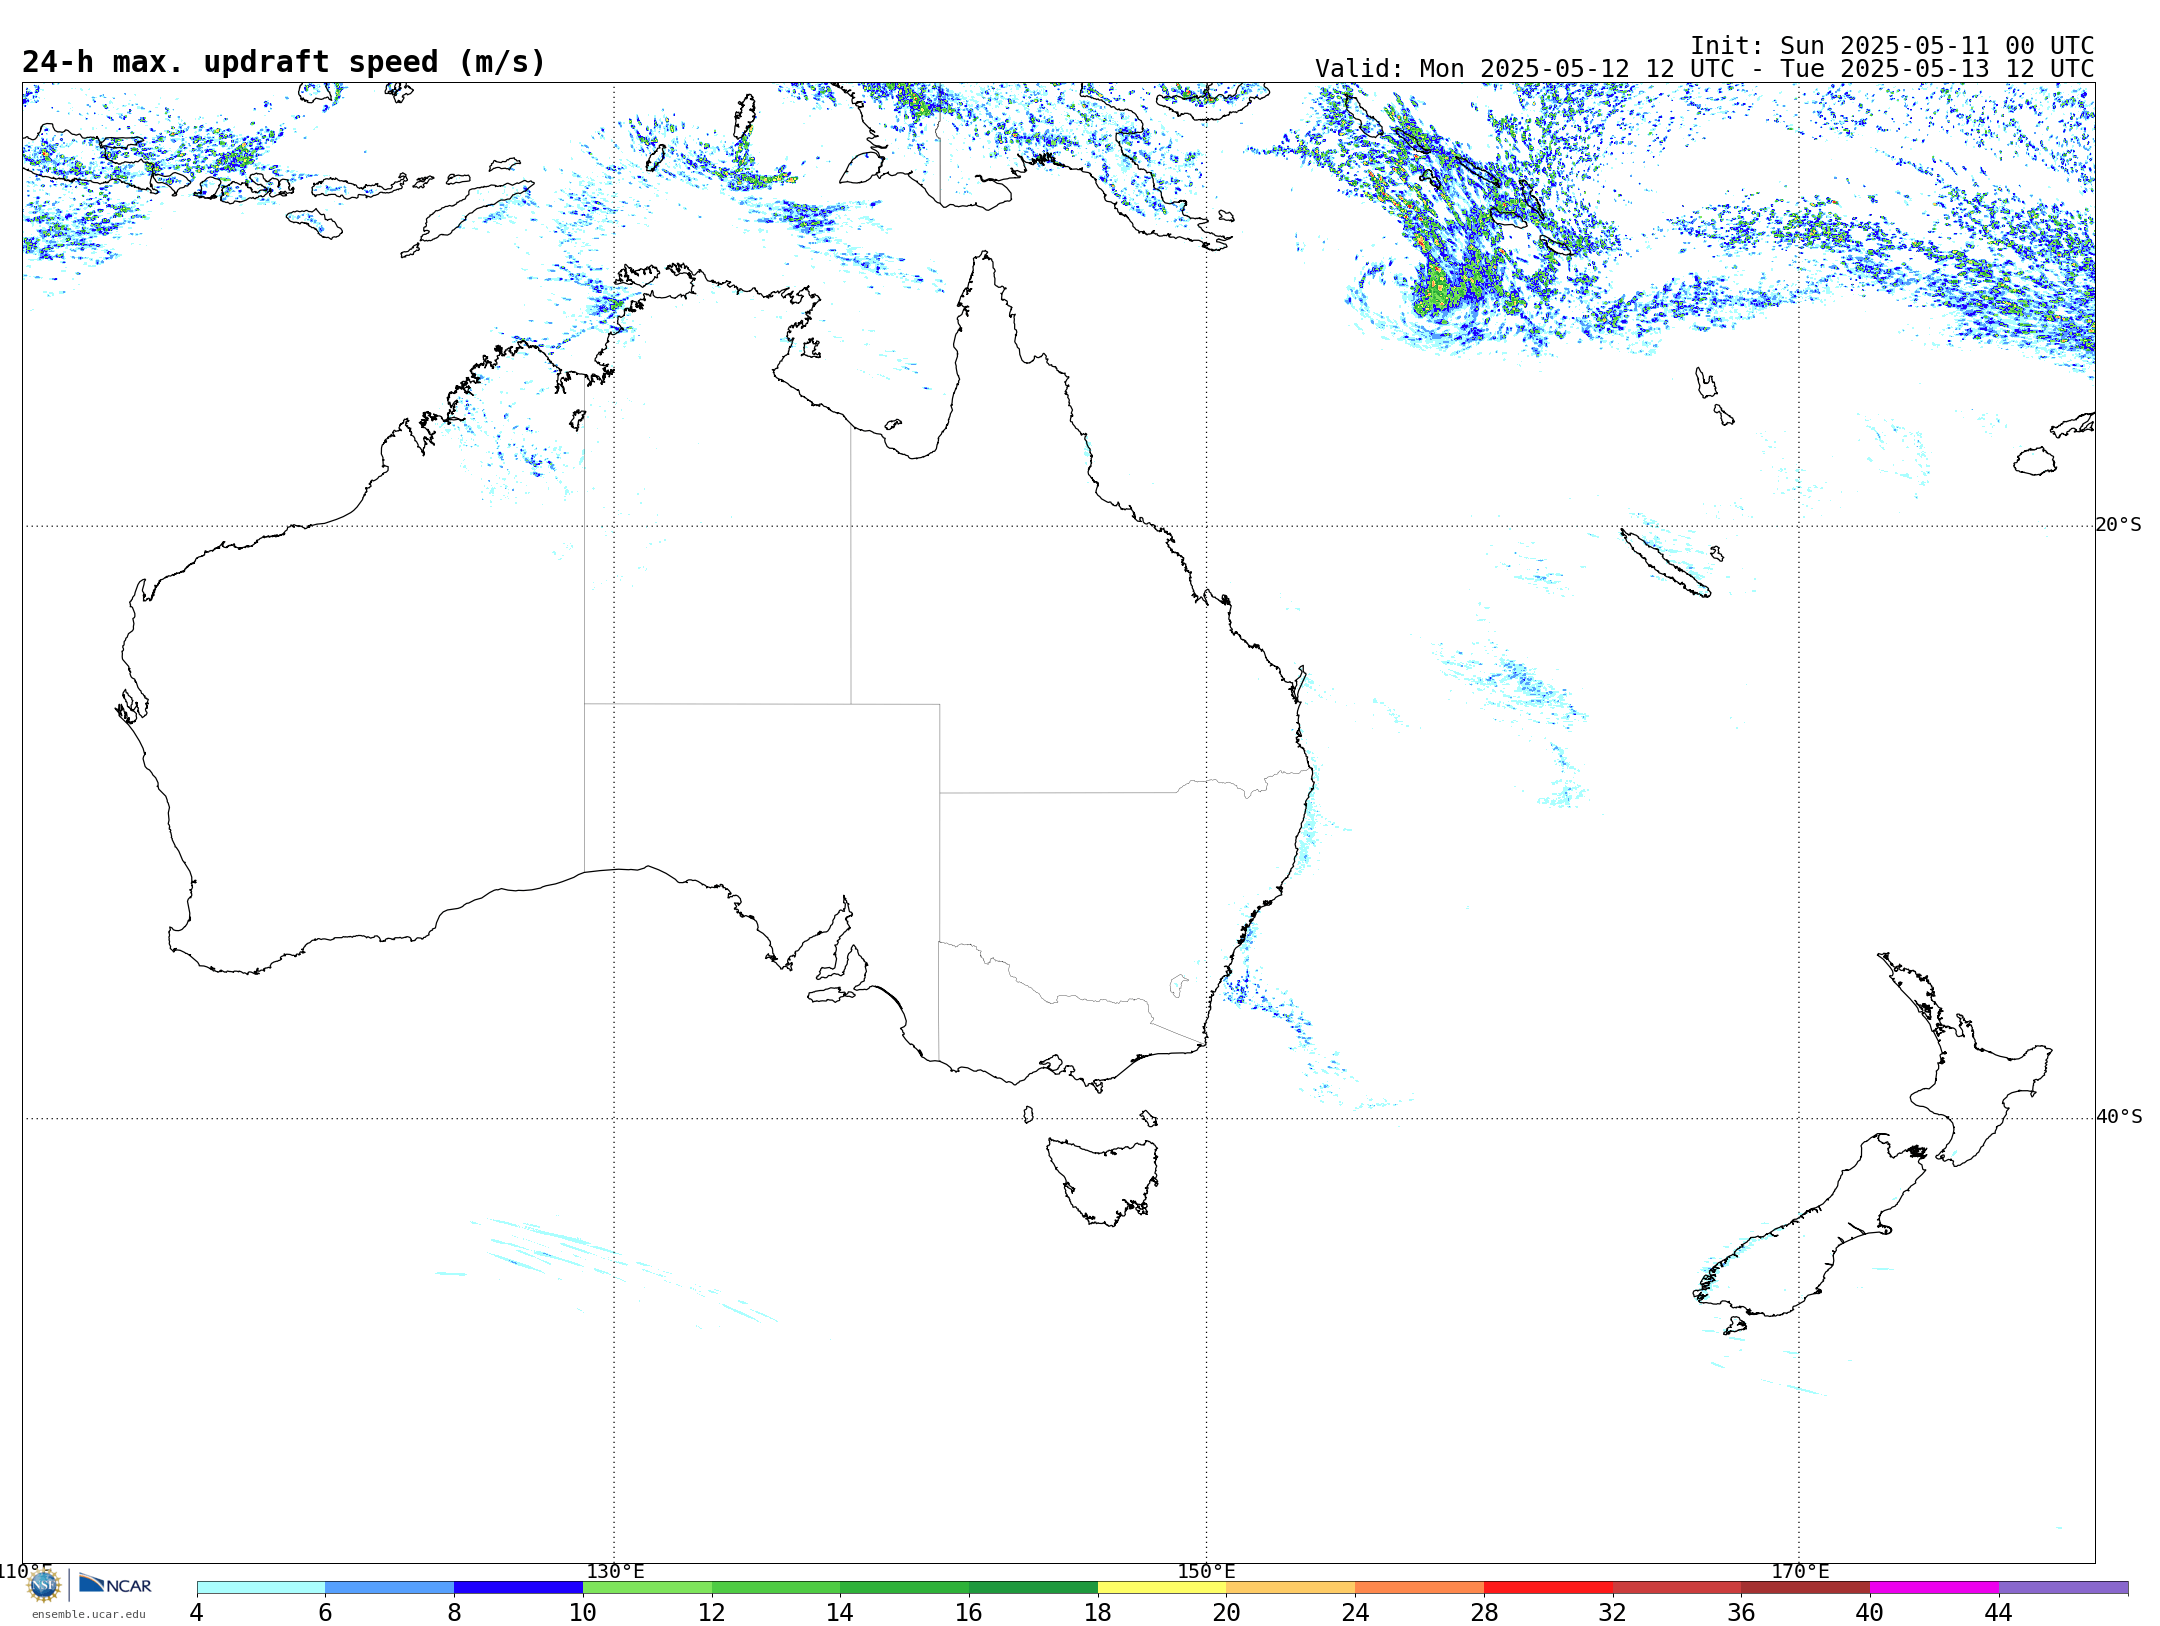Click colorbar tick label "40"
The height and width of the screenshot is (1626, 2160).
[x=1870, y=1613]
